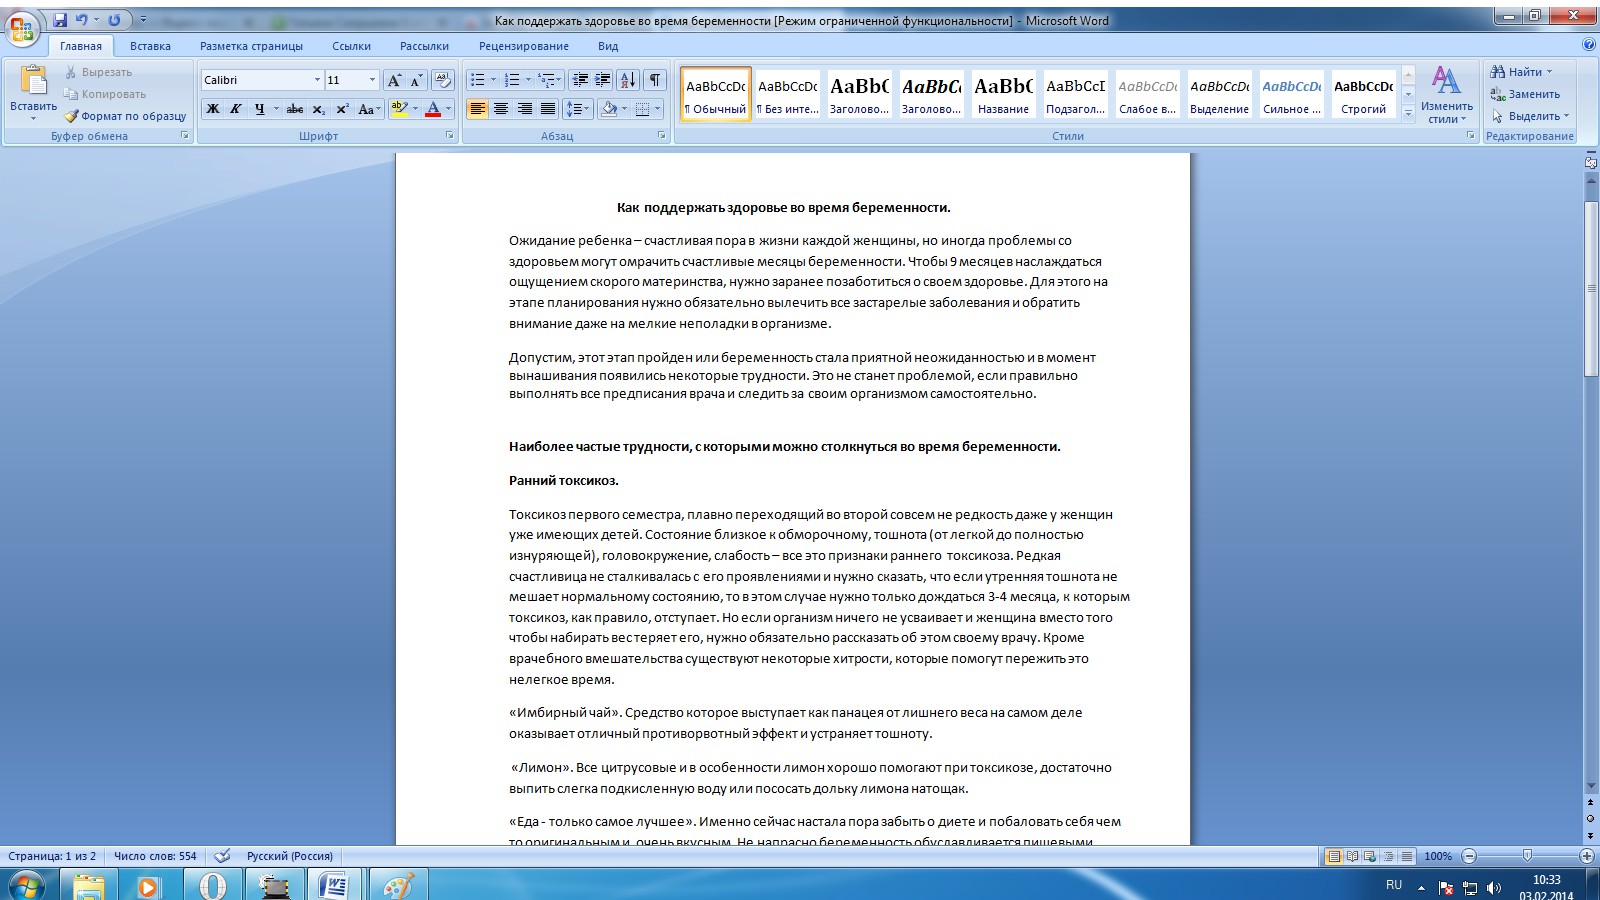The width and height of the screenshot is (1600, 900).
Task: Apply text highlight color
Action: [399, 109]
